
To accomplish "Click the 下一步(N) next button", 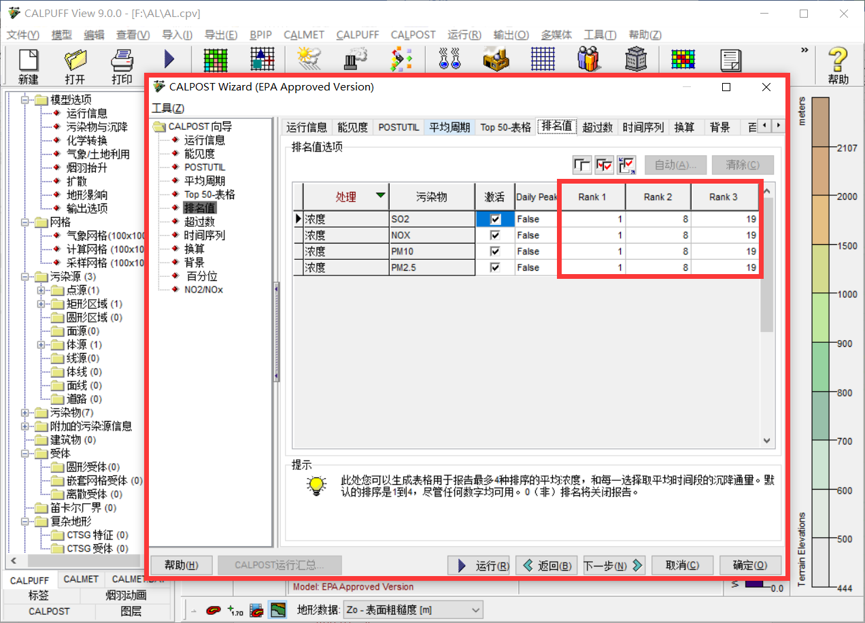I will pyautogui.click(x=614, y=565).
